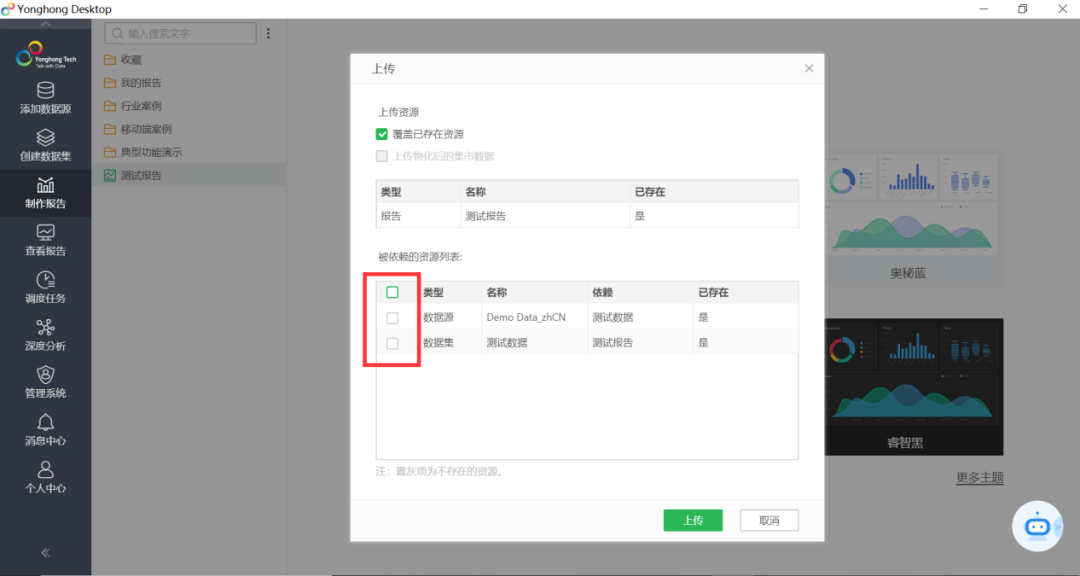This screenshot has height=576, width=1080.
Task: Collapse the left sidebar with the « arrow
Action: click(x=45, y=552)
